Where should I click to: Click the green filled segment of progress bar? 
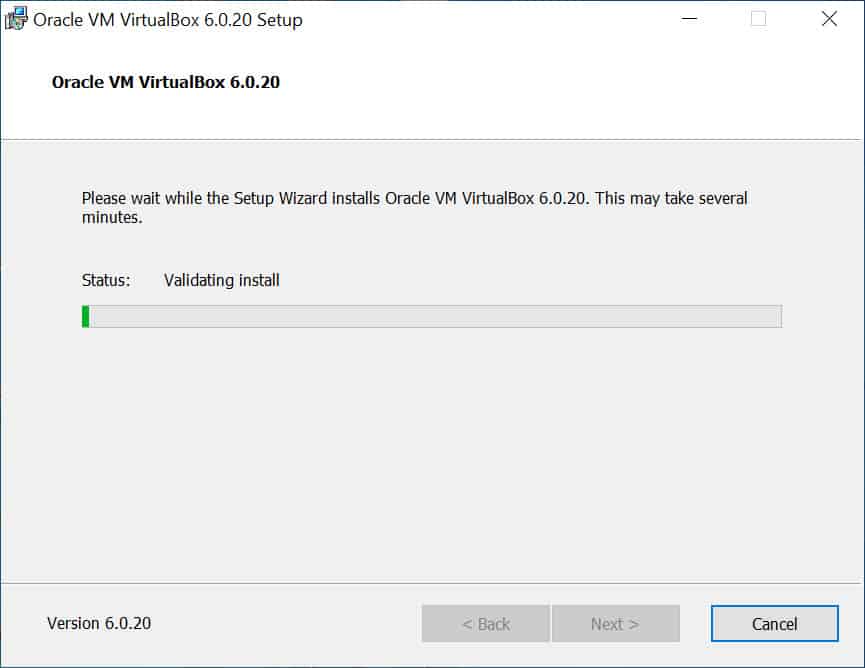tap(86, 317)
